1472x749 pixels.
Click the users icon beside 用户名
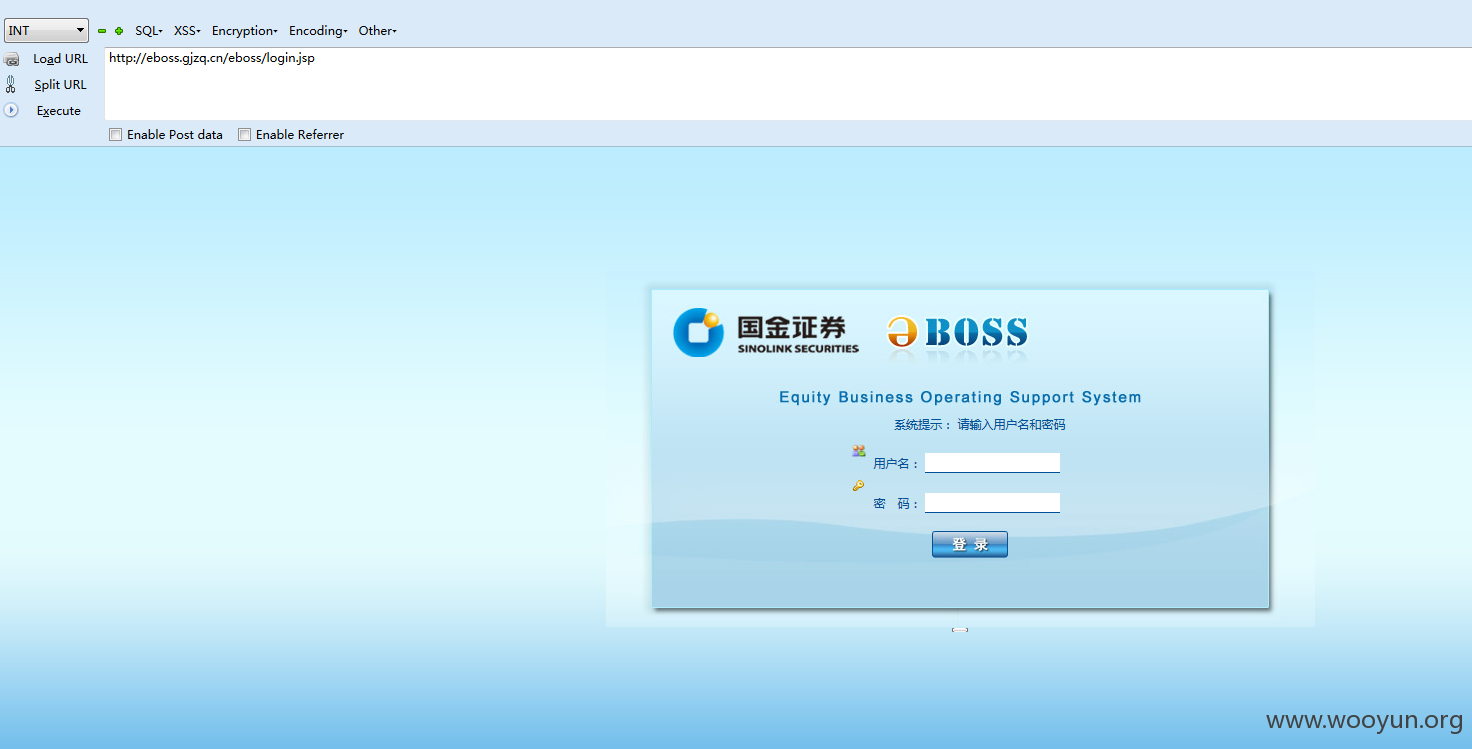click(858, 451)
